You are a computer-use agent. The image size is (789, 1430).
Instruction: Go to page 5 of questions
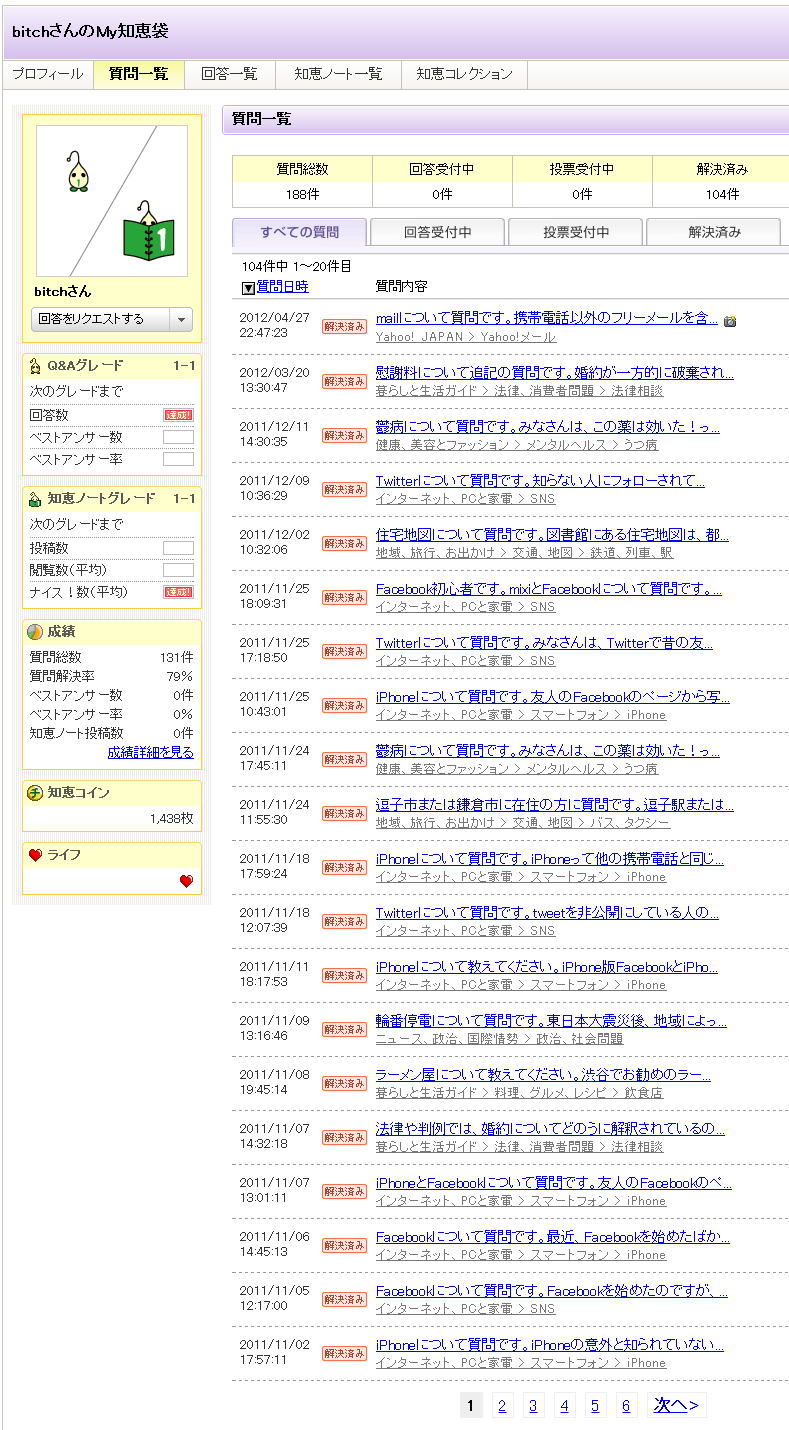coord(595,1406)
